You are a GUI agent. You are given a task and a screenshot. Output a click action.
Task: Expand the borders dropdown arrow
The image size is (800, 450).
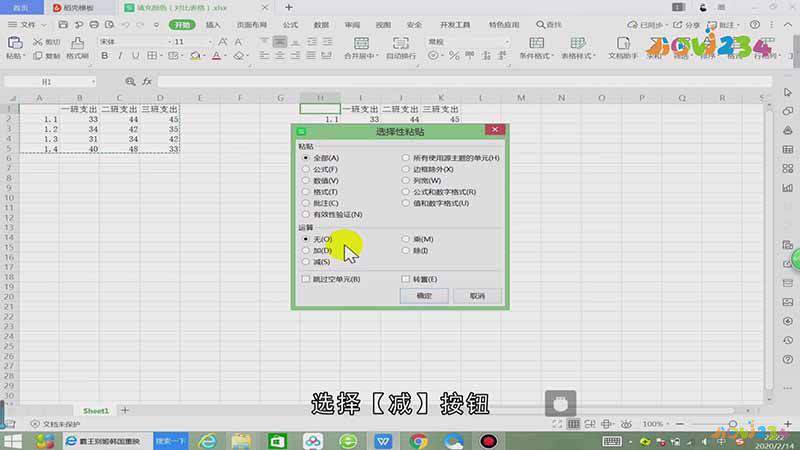[161, 56]
